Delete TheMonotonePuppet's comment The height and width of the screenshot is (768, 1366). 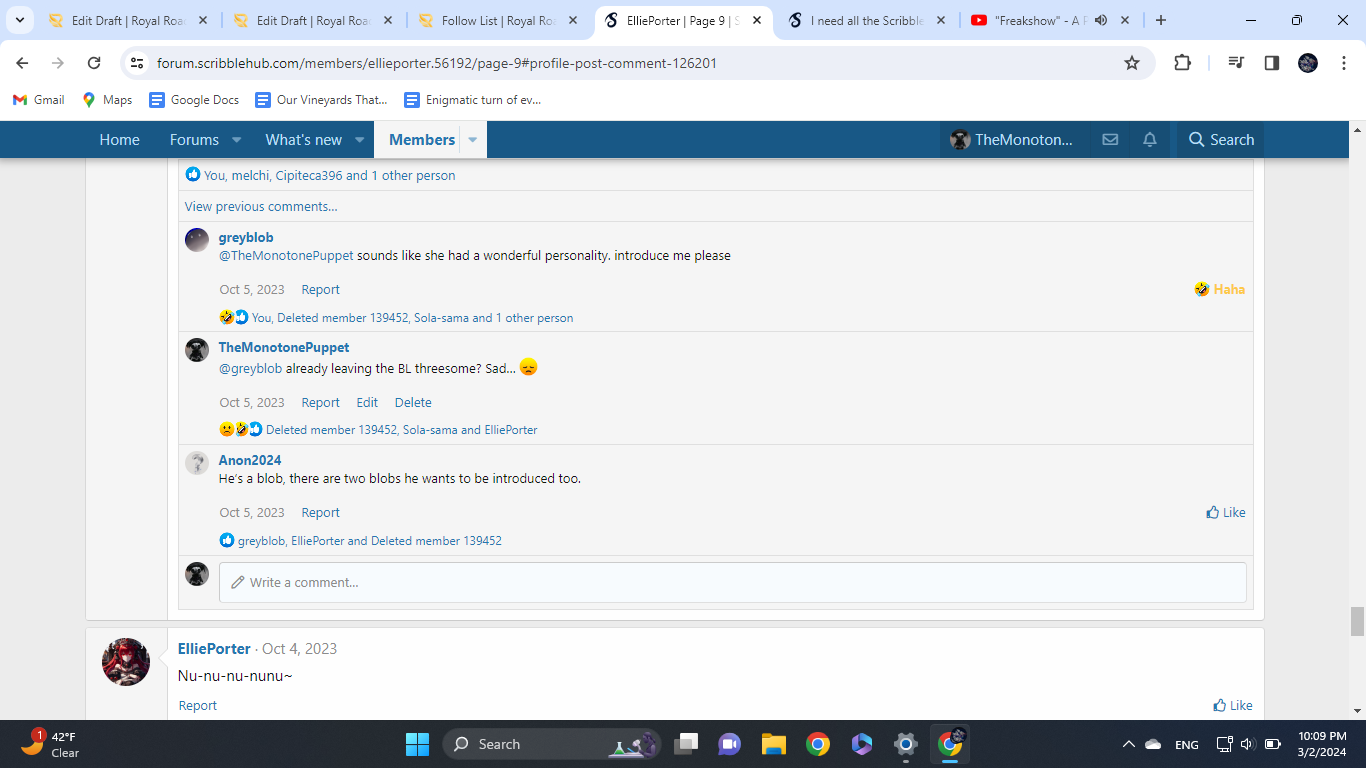[412, 402]
